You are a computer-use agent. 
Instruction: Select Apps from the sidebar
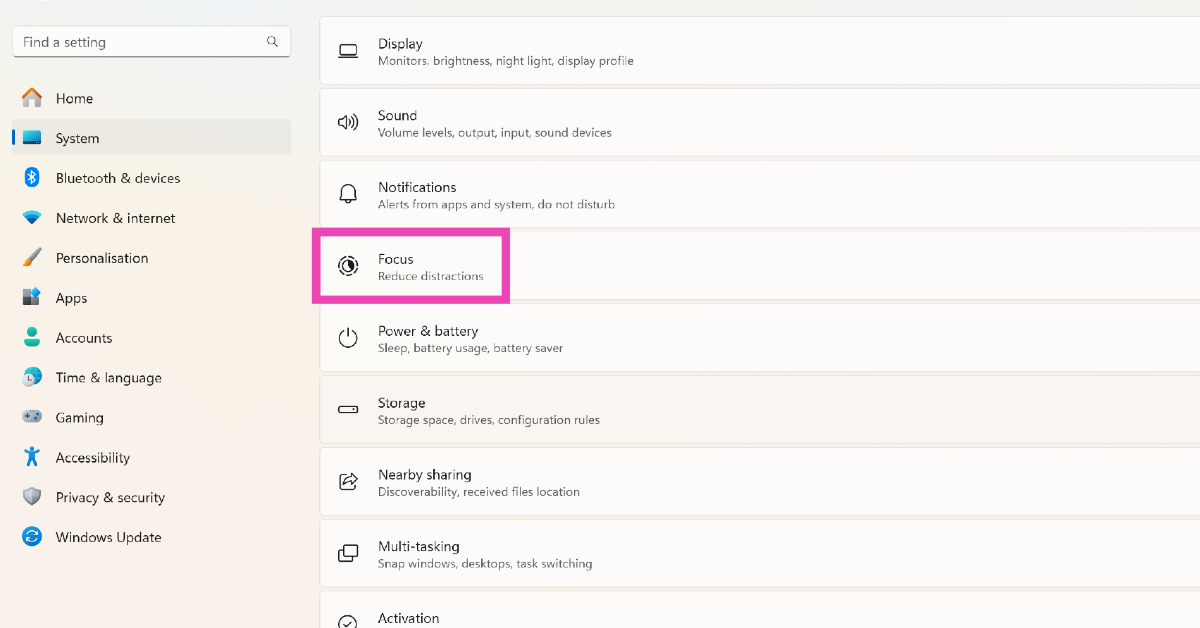point(71,298)
